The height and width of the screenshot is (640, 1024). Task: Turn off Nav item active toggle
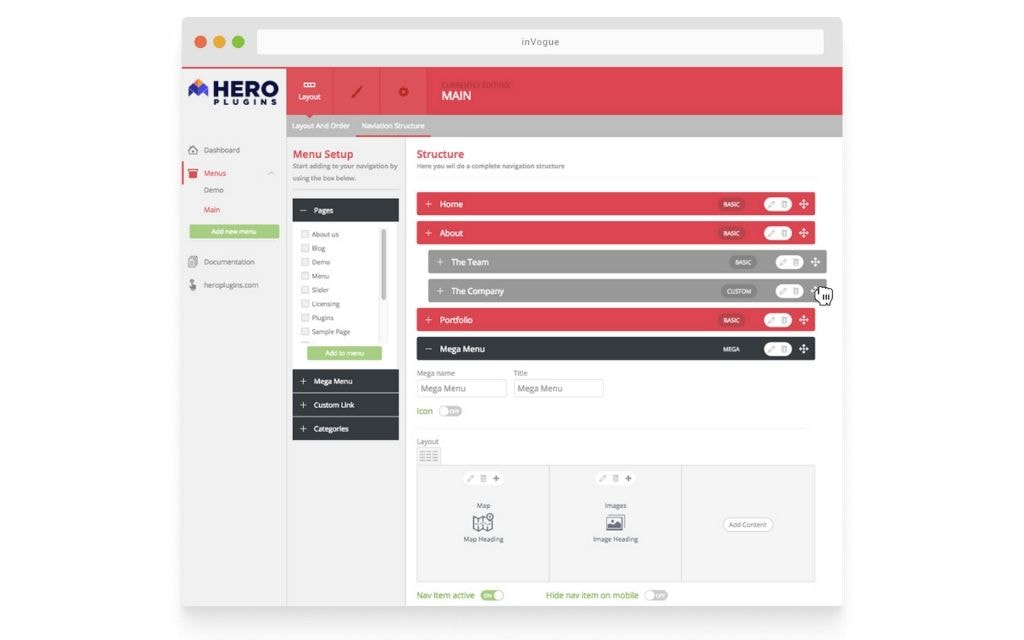point(492,595)
